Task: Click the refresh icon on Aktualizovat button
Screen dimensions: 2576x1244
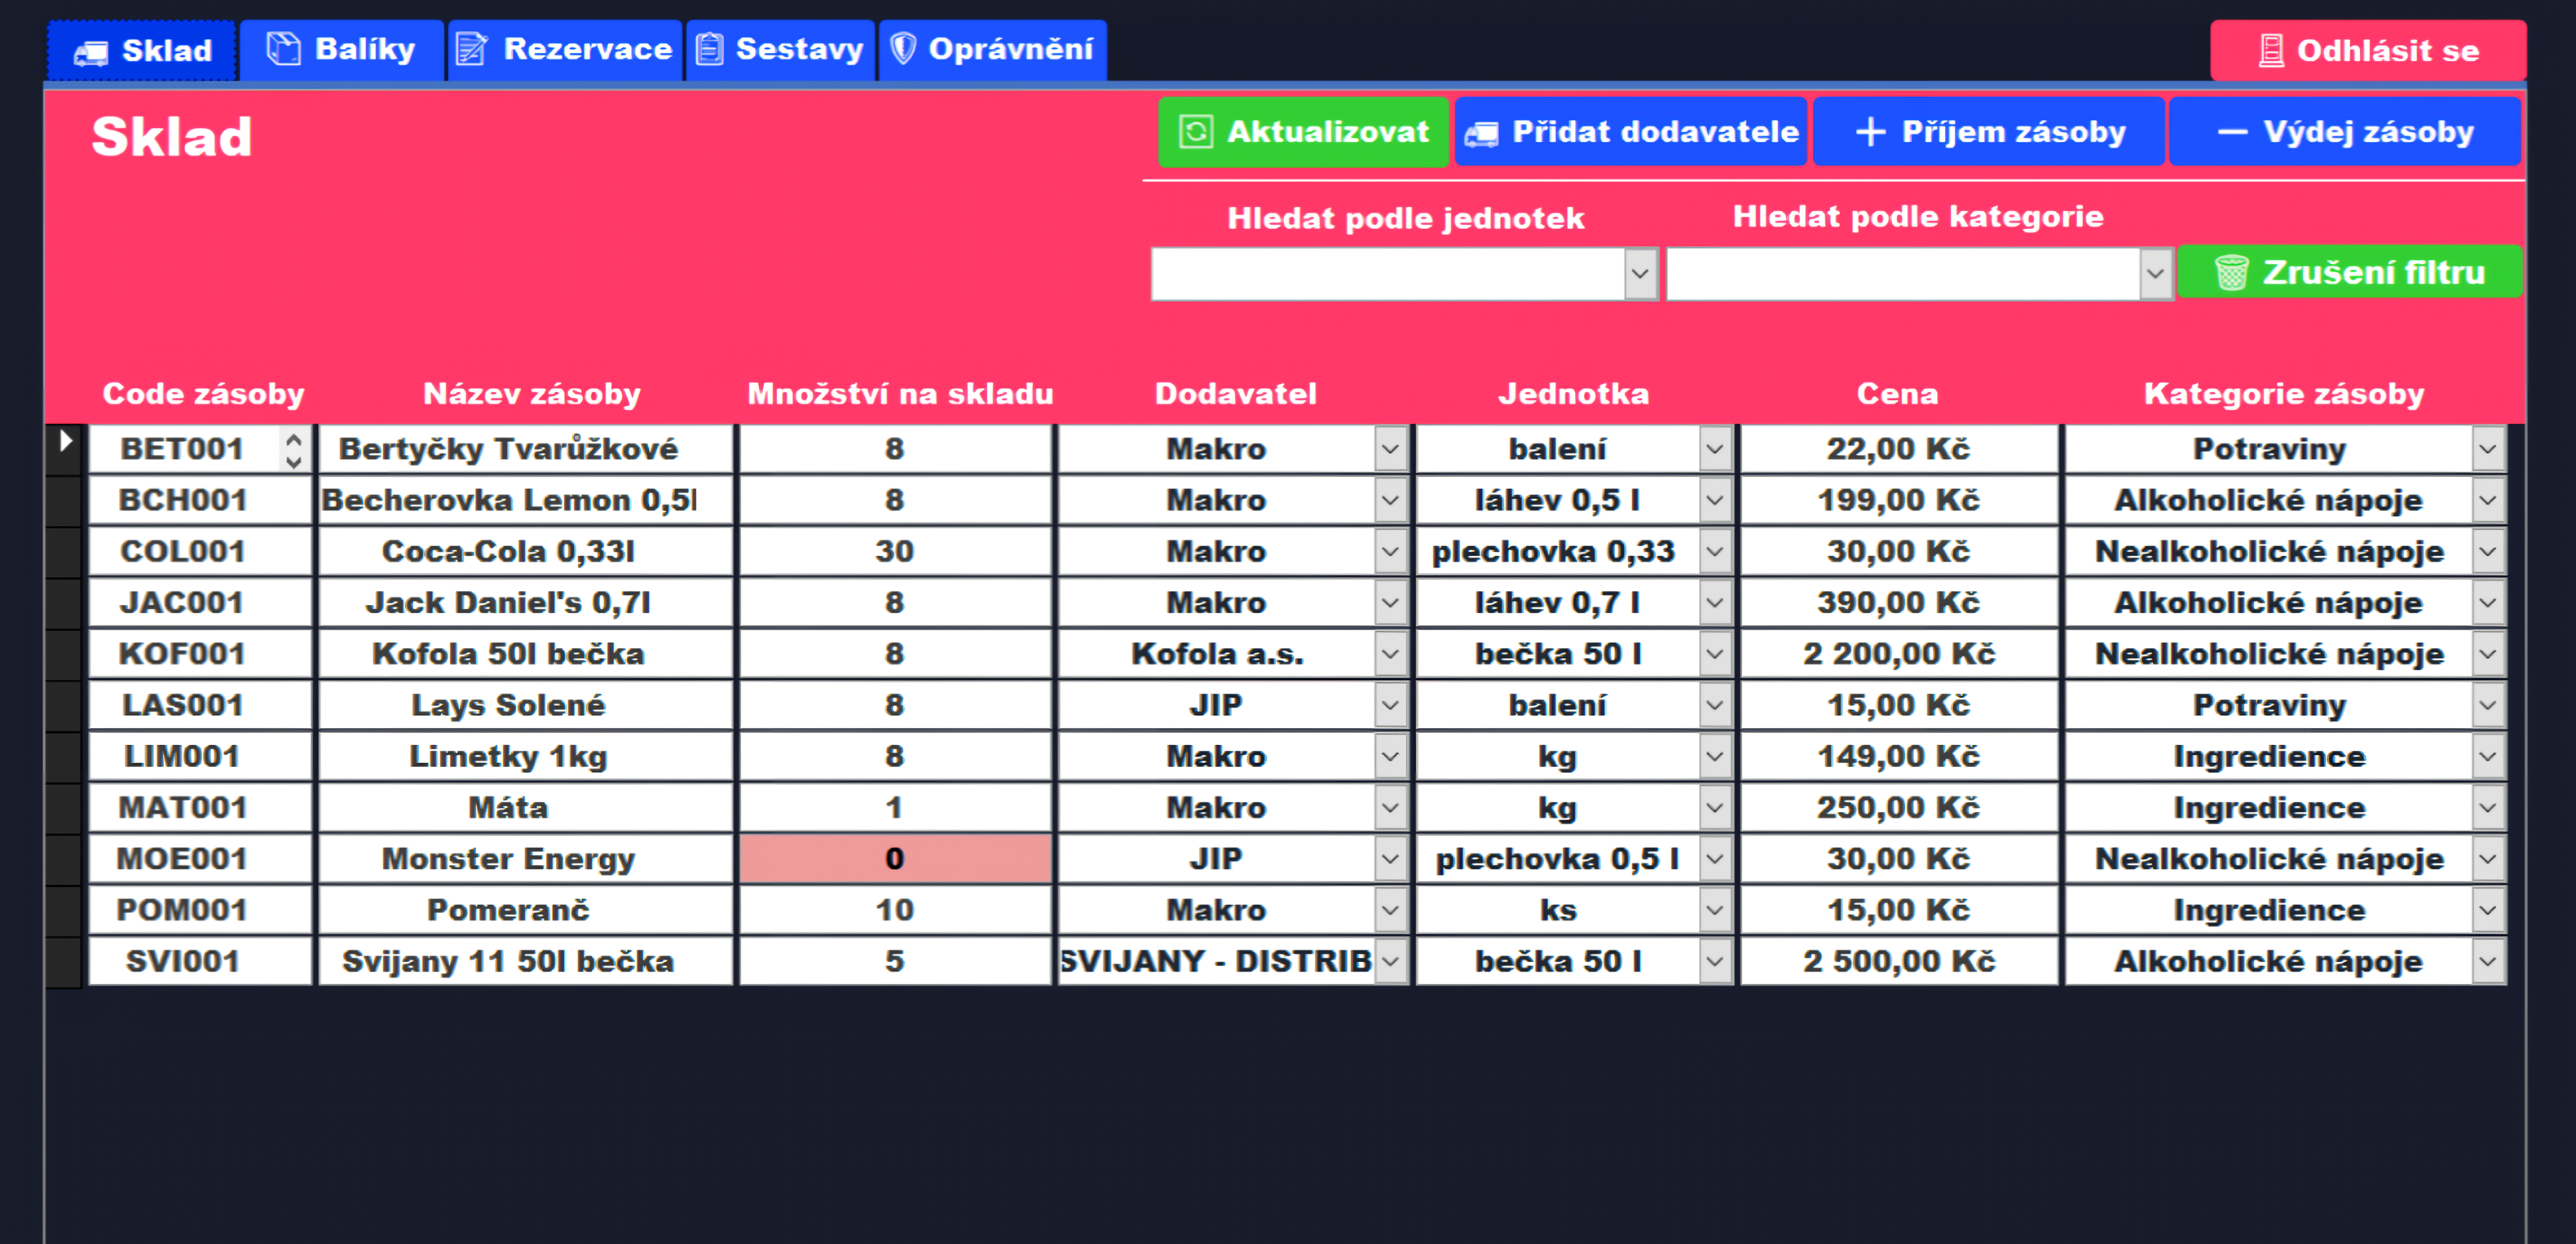Action: pyautogui.click(x=1196, y=132)
